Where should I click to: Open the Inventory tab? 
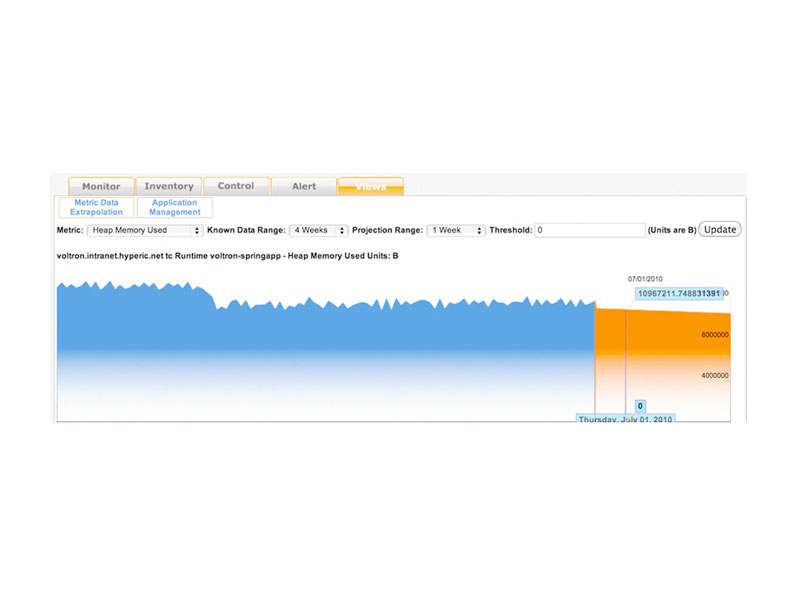coord(169,186)
